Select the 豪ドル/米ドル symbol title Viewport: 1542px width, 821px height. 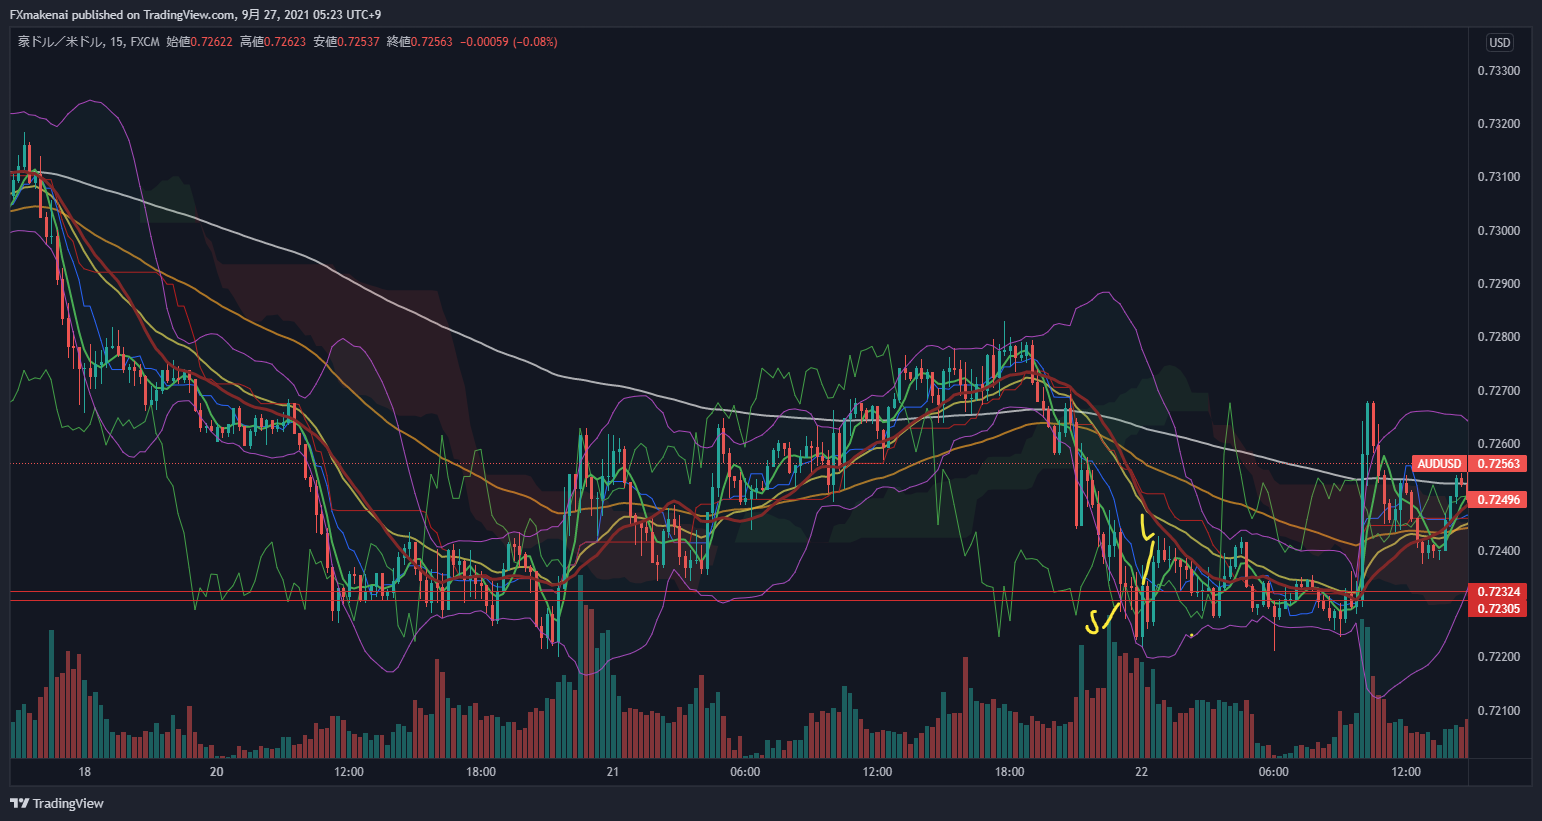point(62,42)
